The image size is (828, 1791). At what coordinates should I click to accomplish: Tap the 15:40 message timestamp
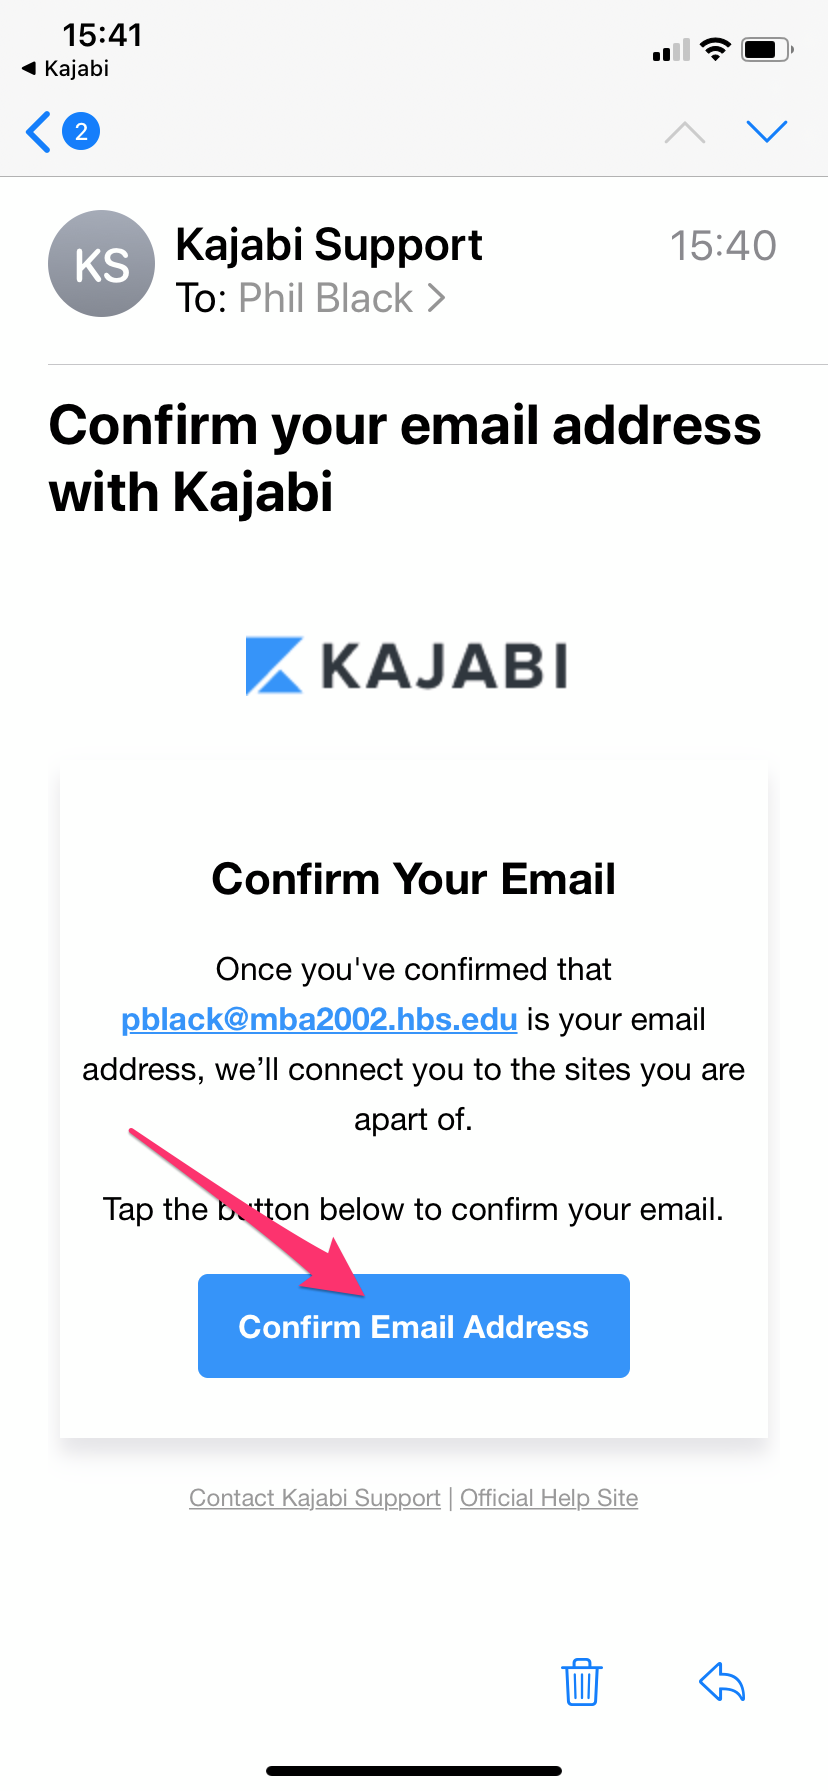click(x=722, y=246)
